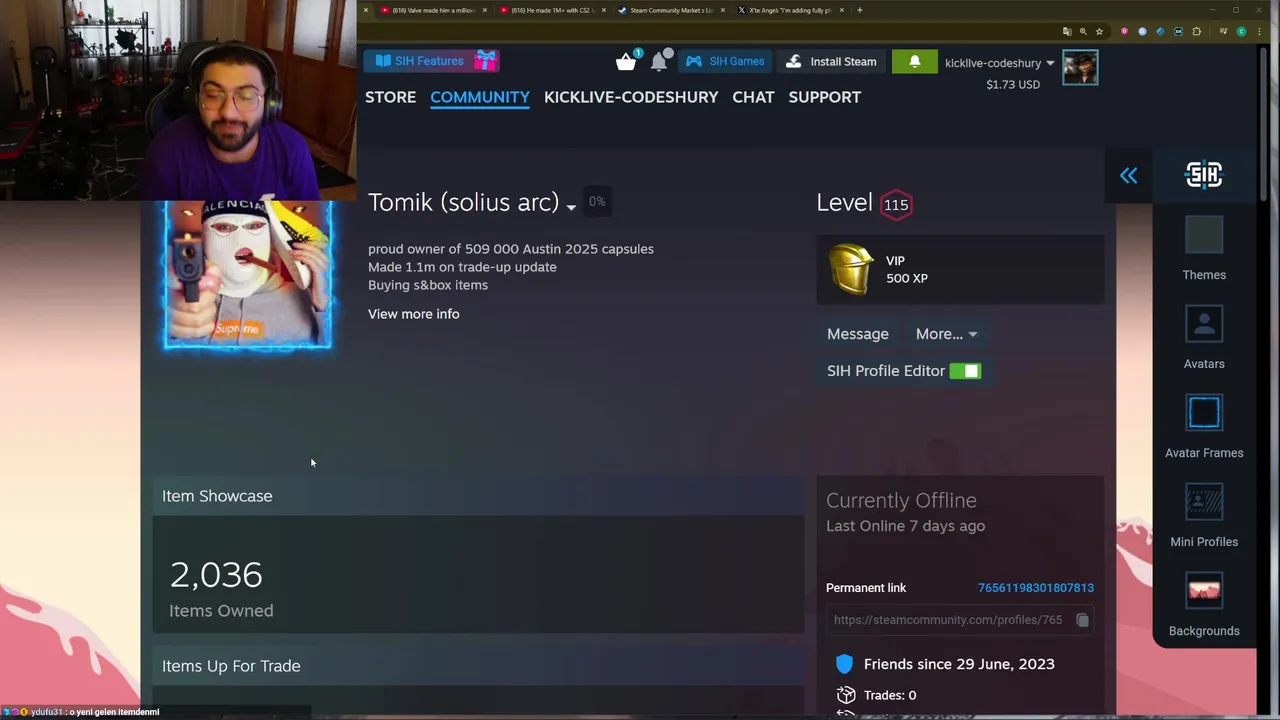Image resolution: width=1280 pixels, height=720 pixels.
Task: Open the SIH Games button
Action: (725, 61)
